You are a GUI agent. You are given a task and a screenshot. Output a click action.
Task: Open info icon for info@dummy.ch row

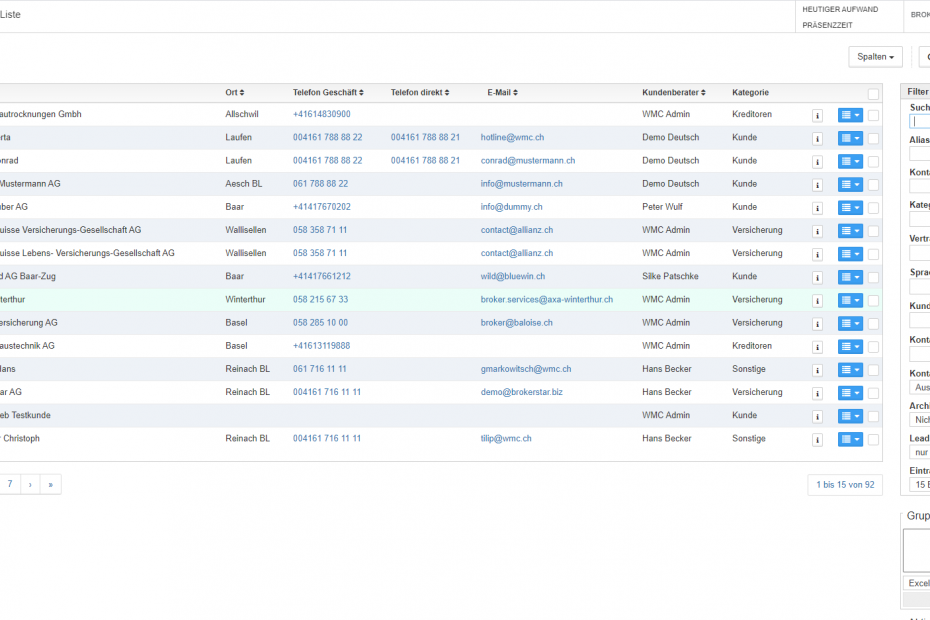point(817,208)
